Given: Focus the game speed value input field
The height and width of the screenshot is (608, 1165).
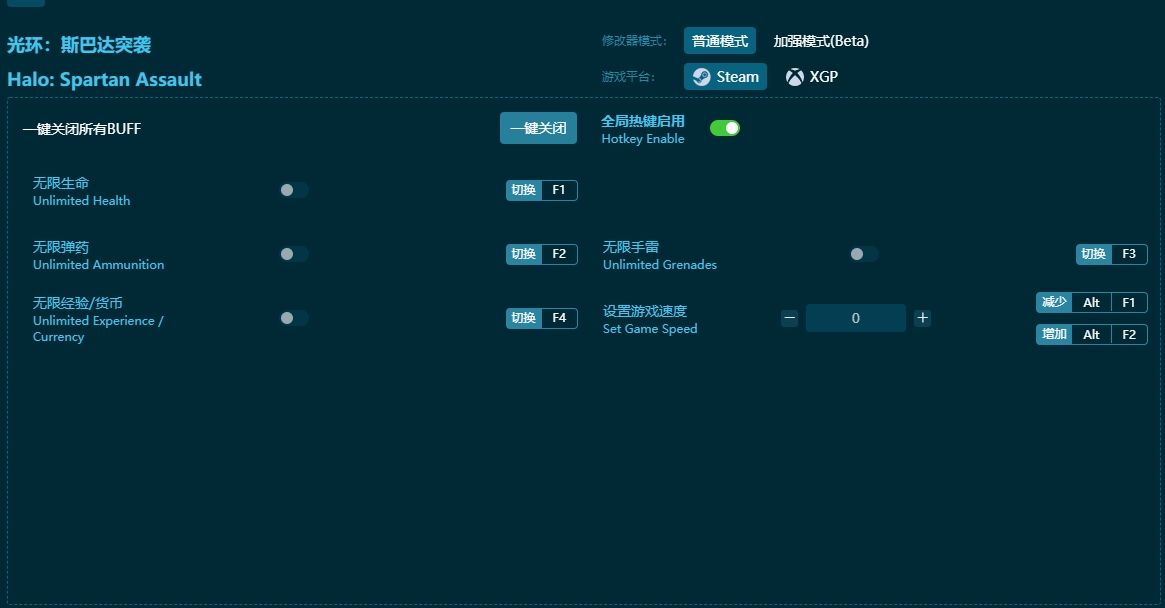Looking at the screenshot, I should tap(856, 318).
